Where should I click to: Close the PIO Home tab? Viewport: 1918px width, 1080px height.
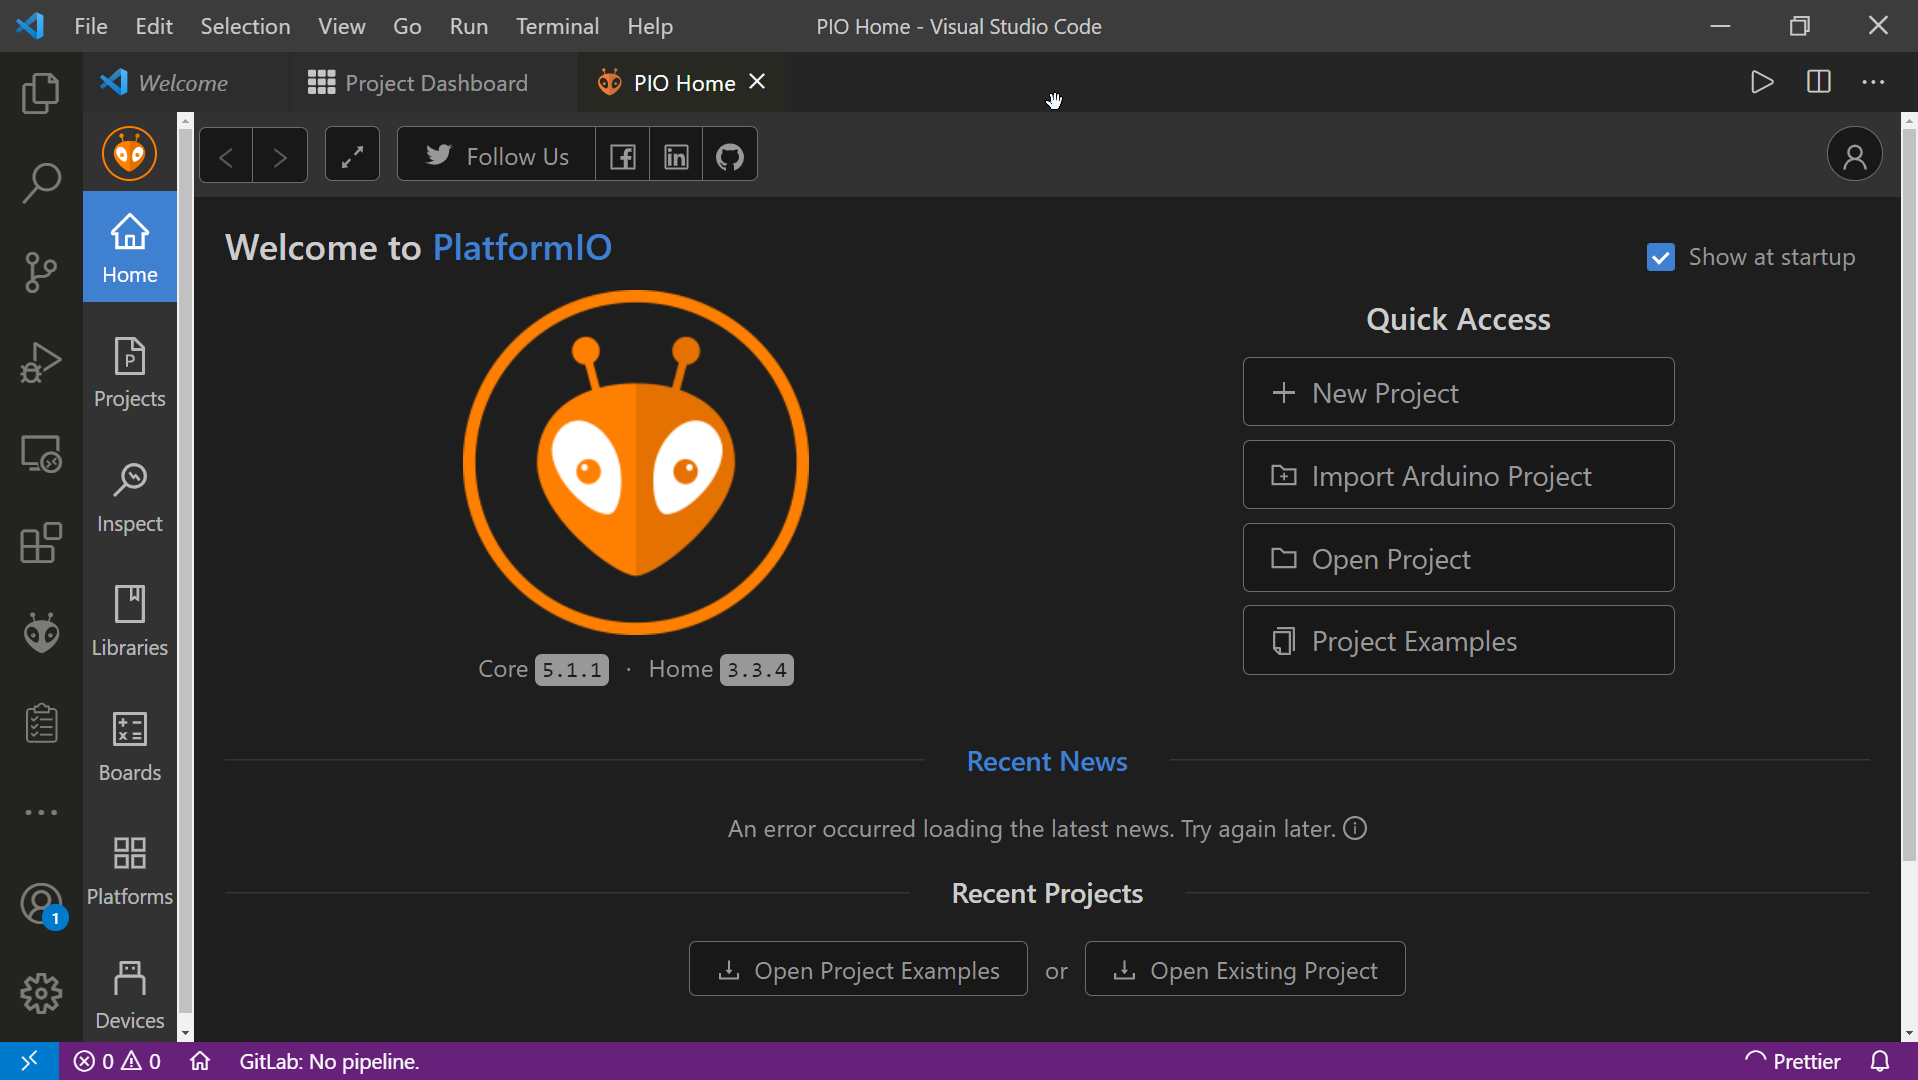pos(758,82)
